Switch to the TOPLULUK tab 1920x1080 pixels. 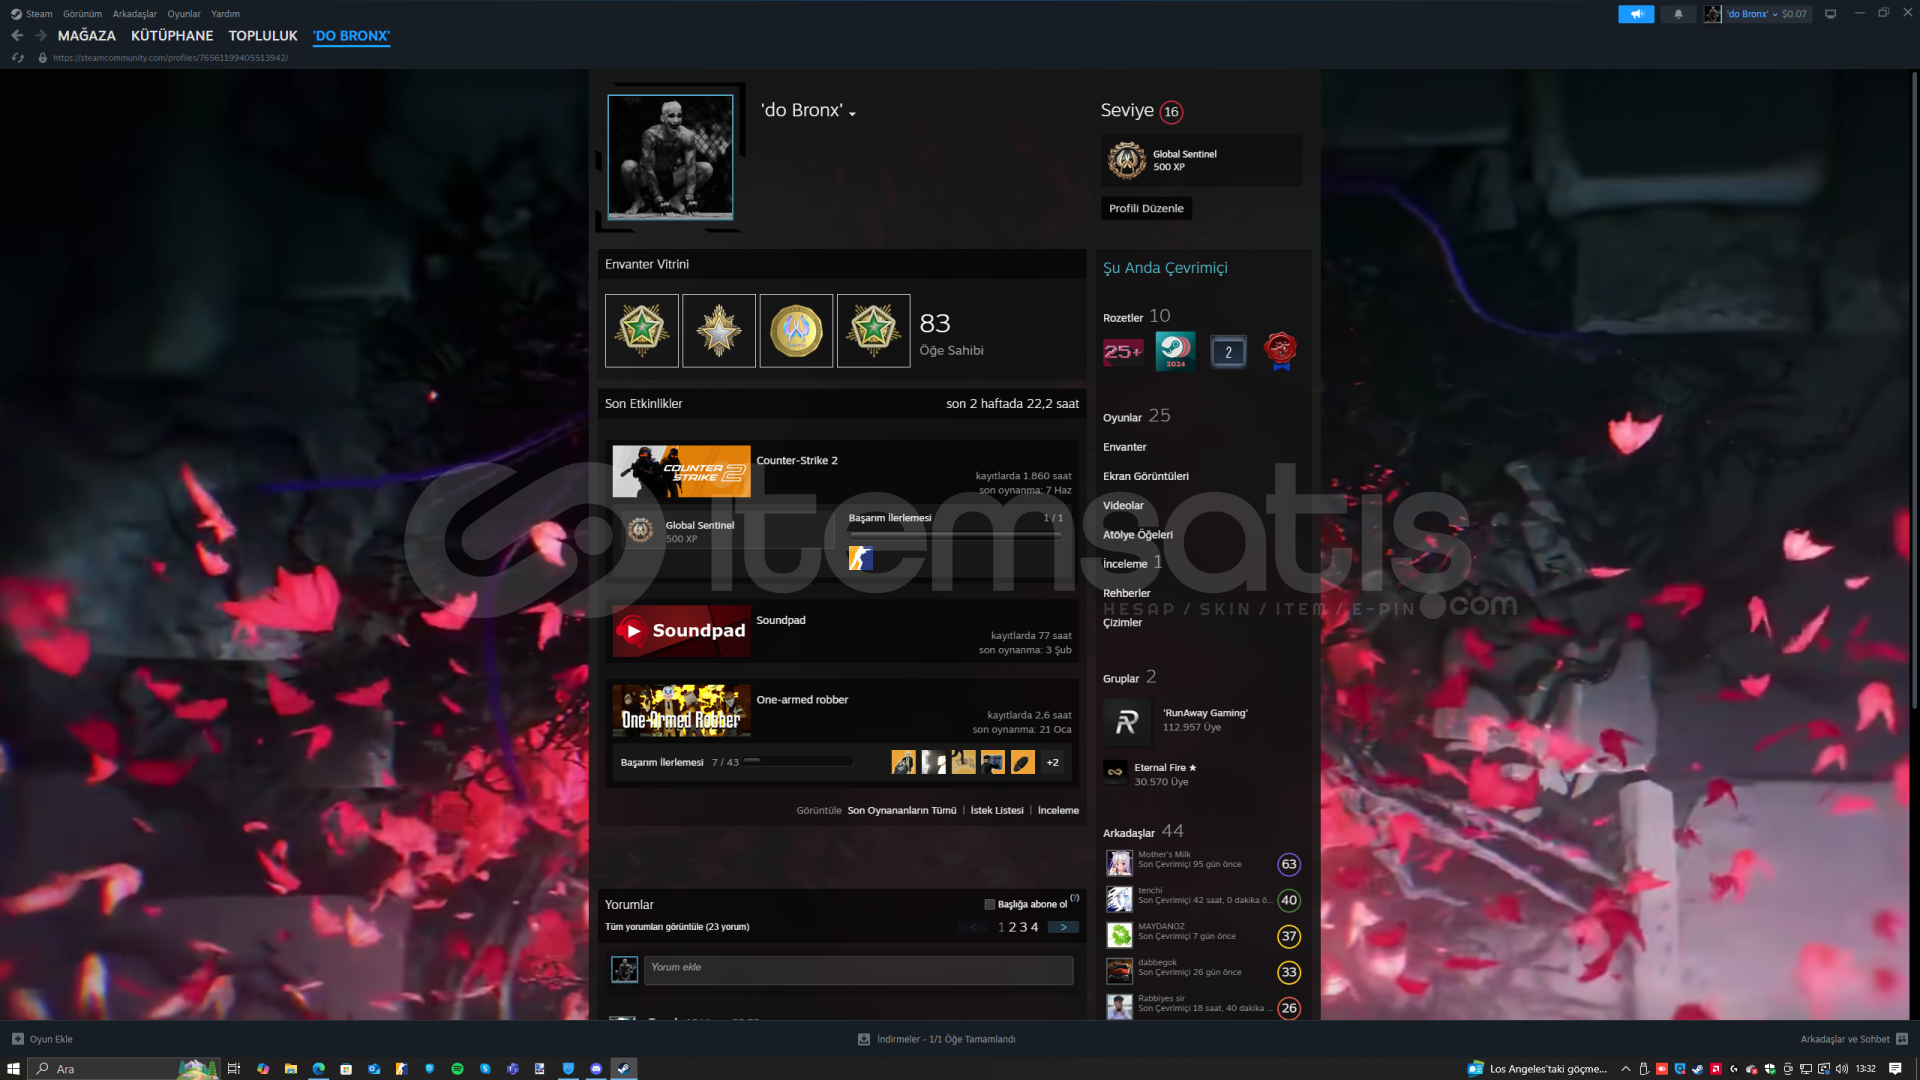pos(263,35)
